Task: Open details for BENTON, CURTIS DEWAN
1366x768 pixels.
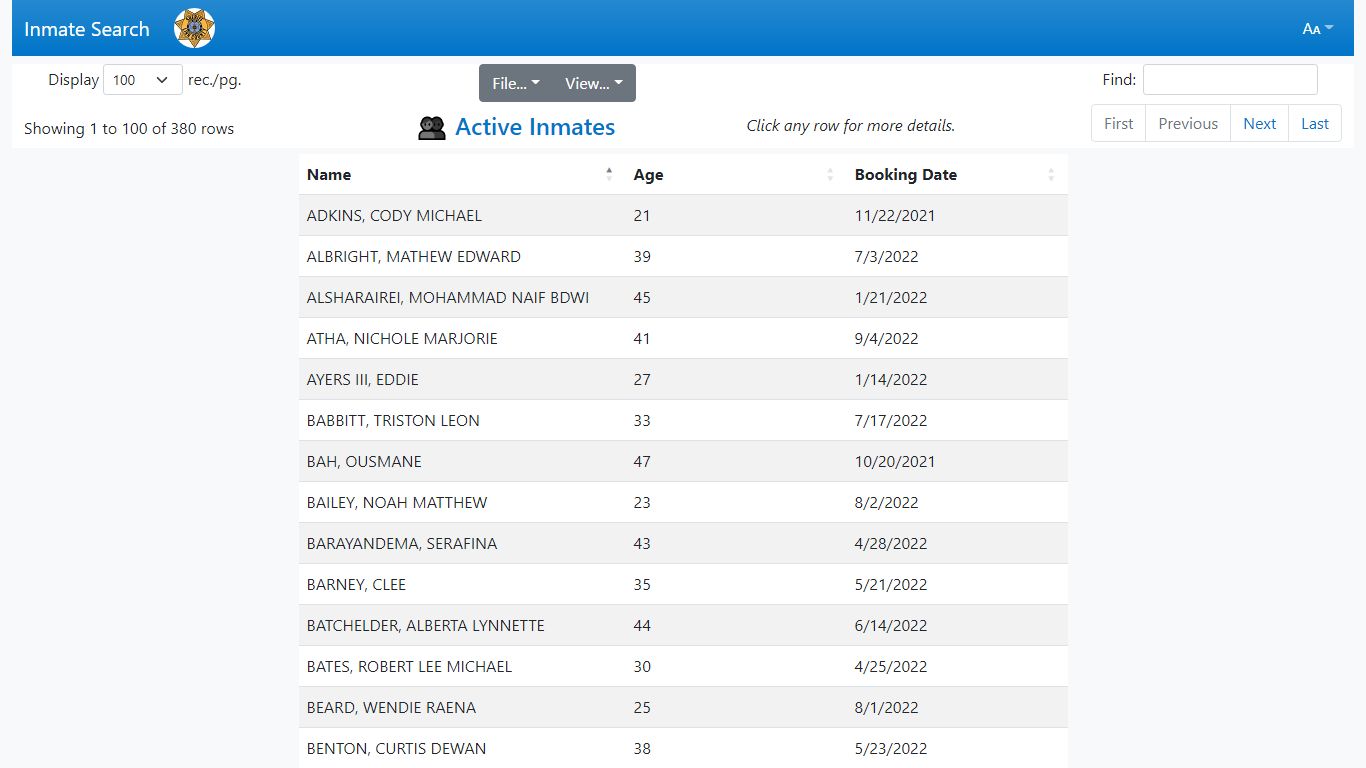Action: (683, 748)
